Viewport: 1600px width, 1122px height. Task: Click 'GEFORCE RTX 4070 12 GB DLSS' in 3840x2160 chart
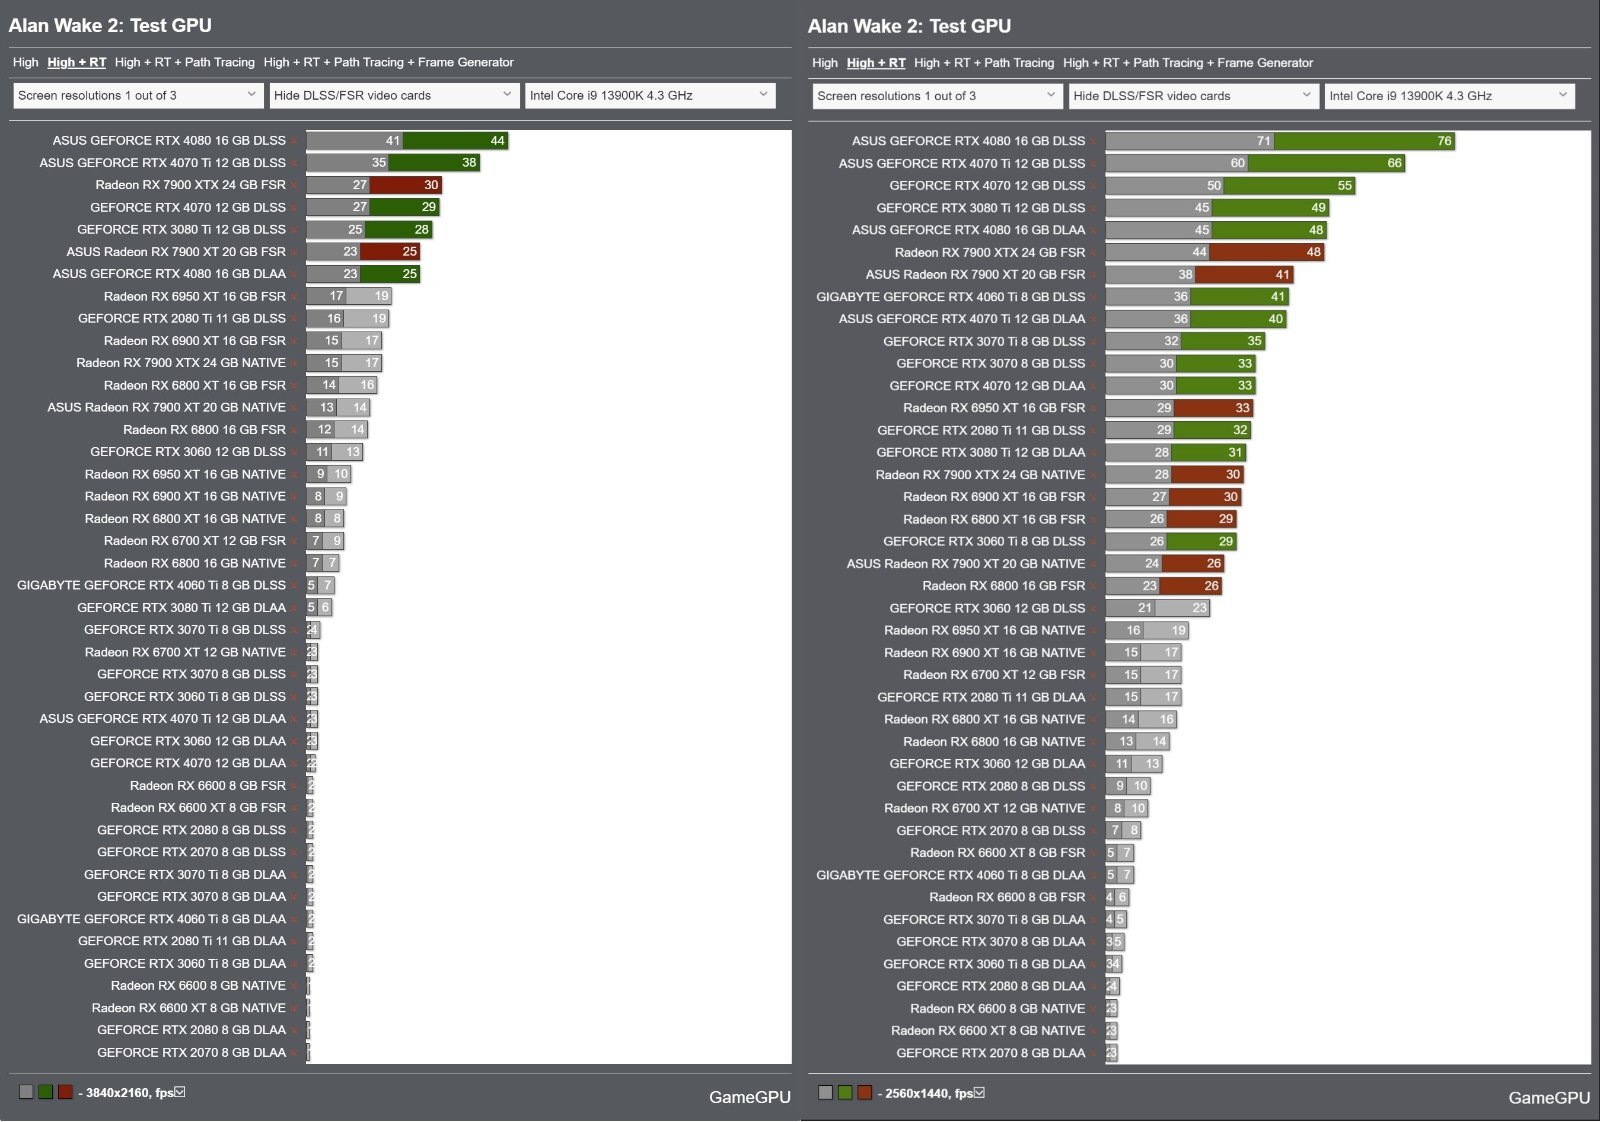188,207
